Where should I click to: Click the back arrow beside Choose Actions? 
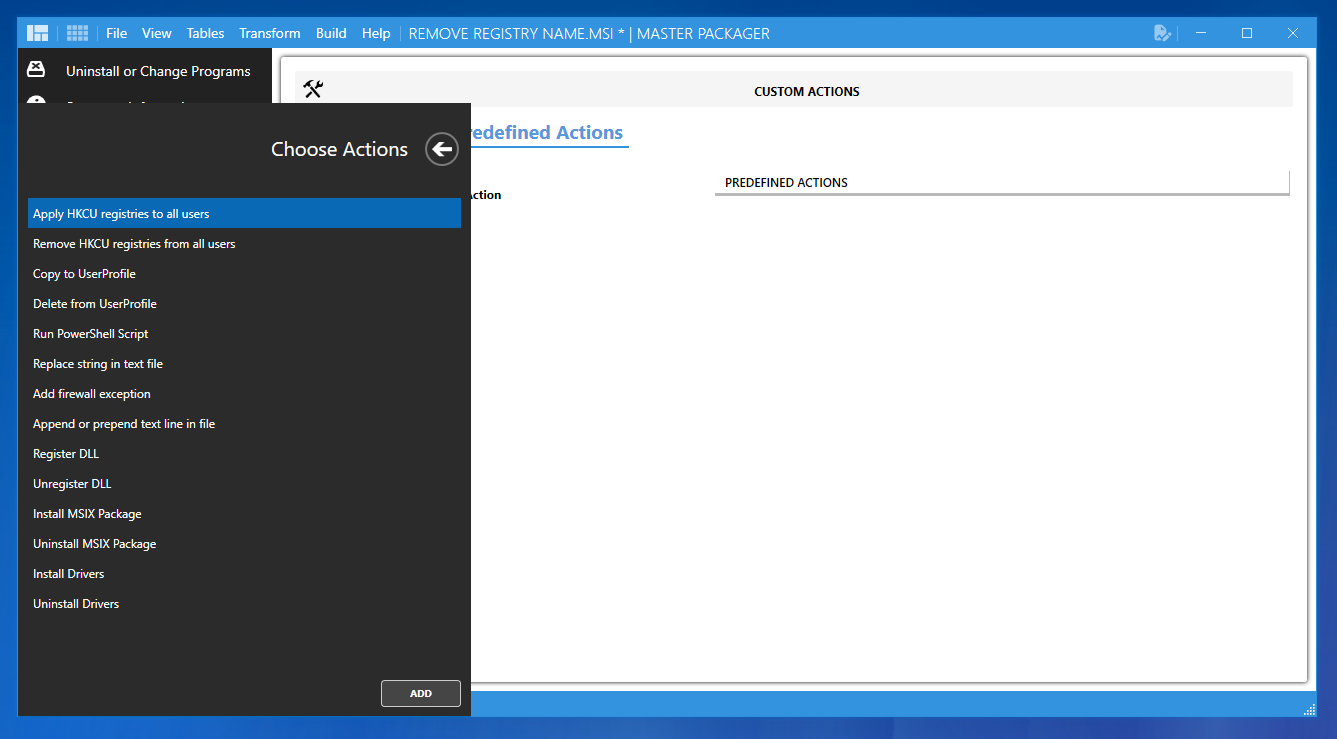tap(442, 149)
